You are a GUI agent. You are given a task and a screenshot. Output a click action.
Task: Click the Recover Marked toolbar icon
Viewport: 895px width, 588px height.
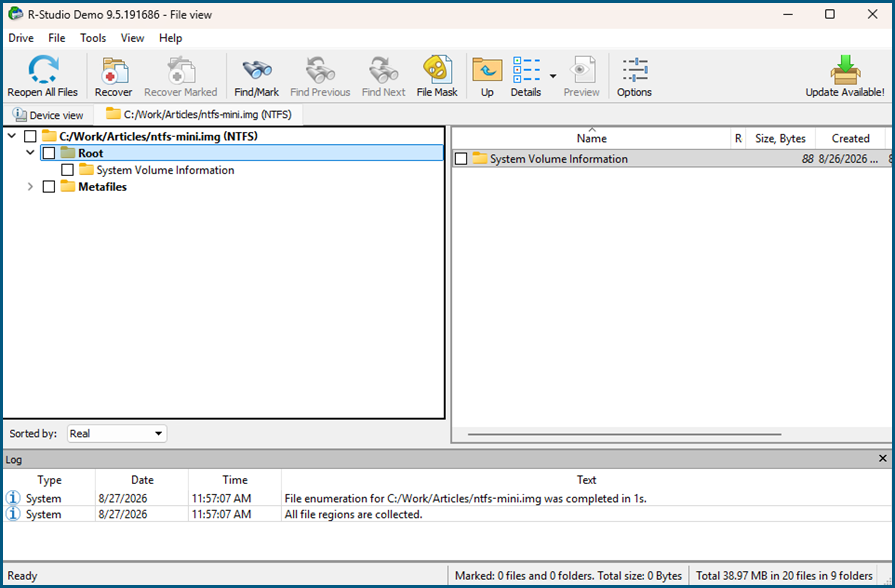(180, 70)
